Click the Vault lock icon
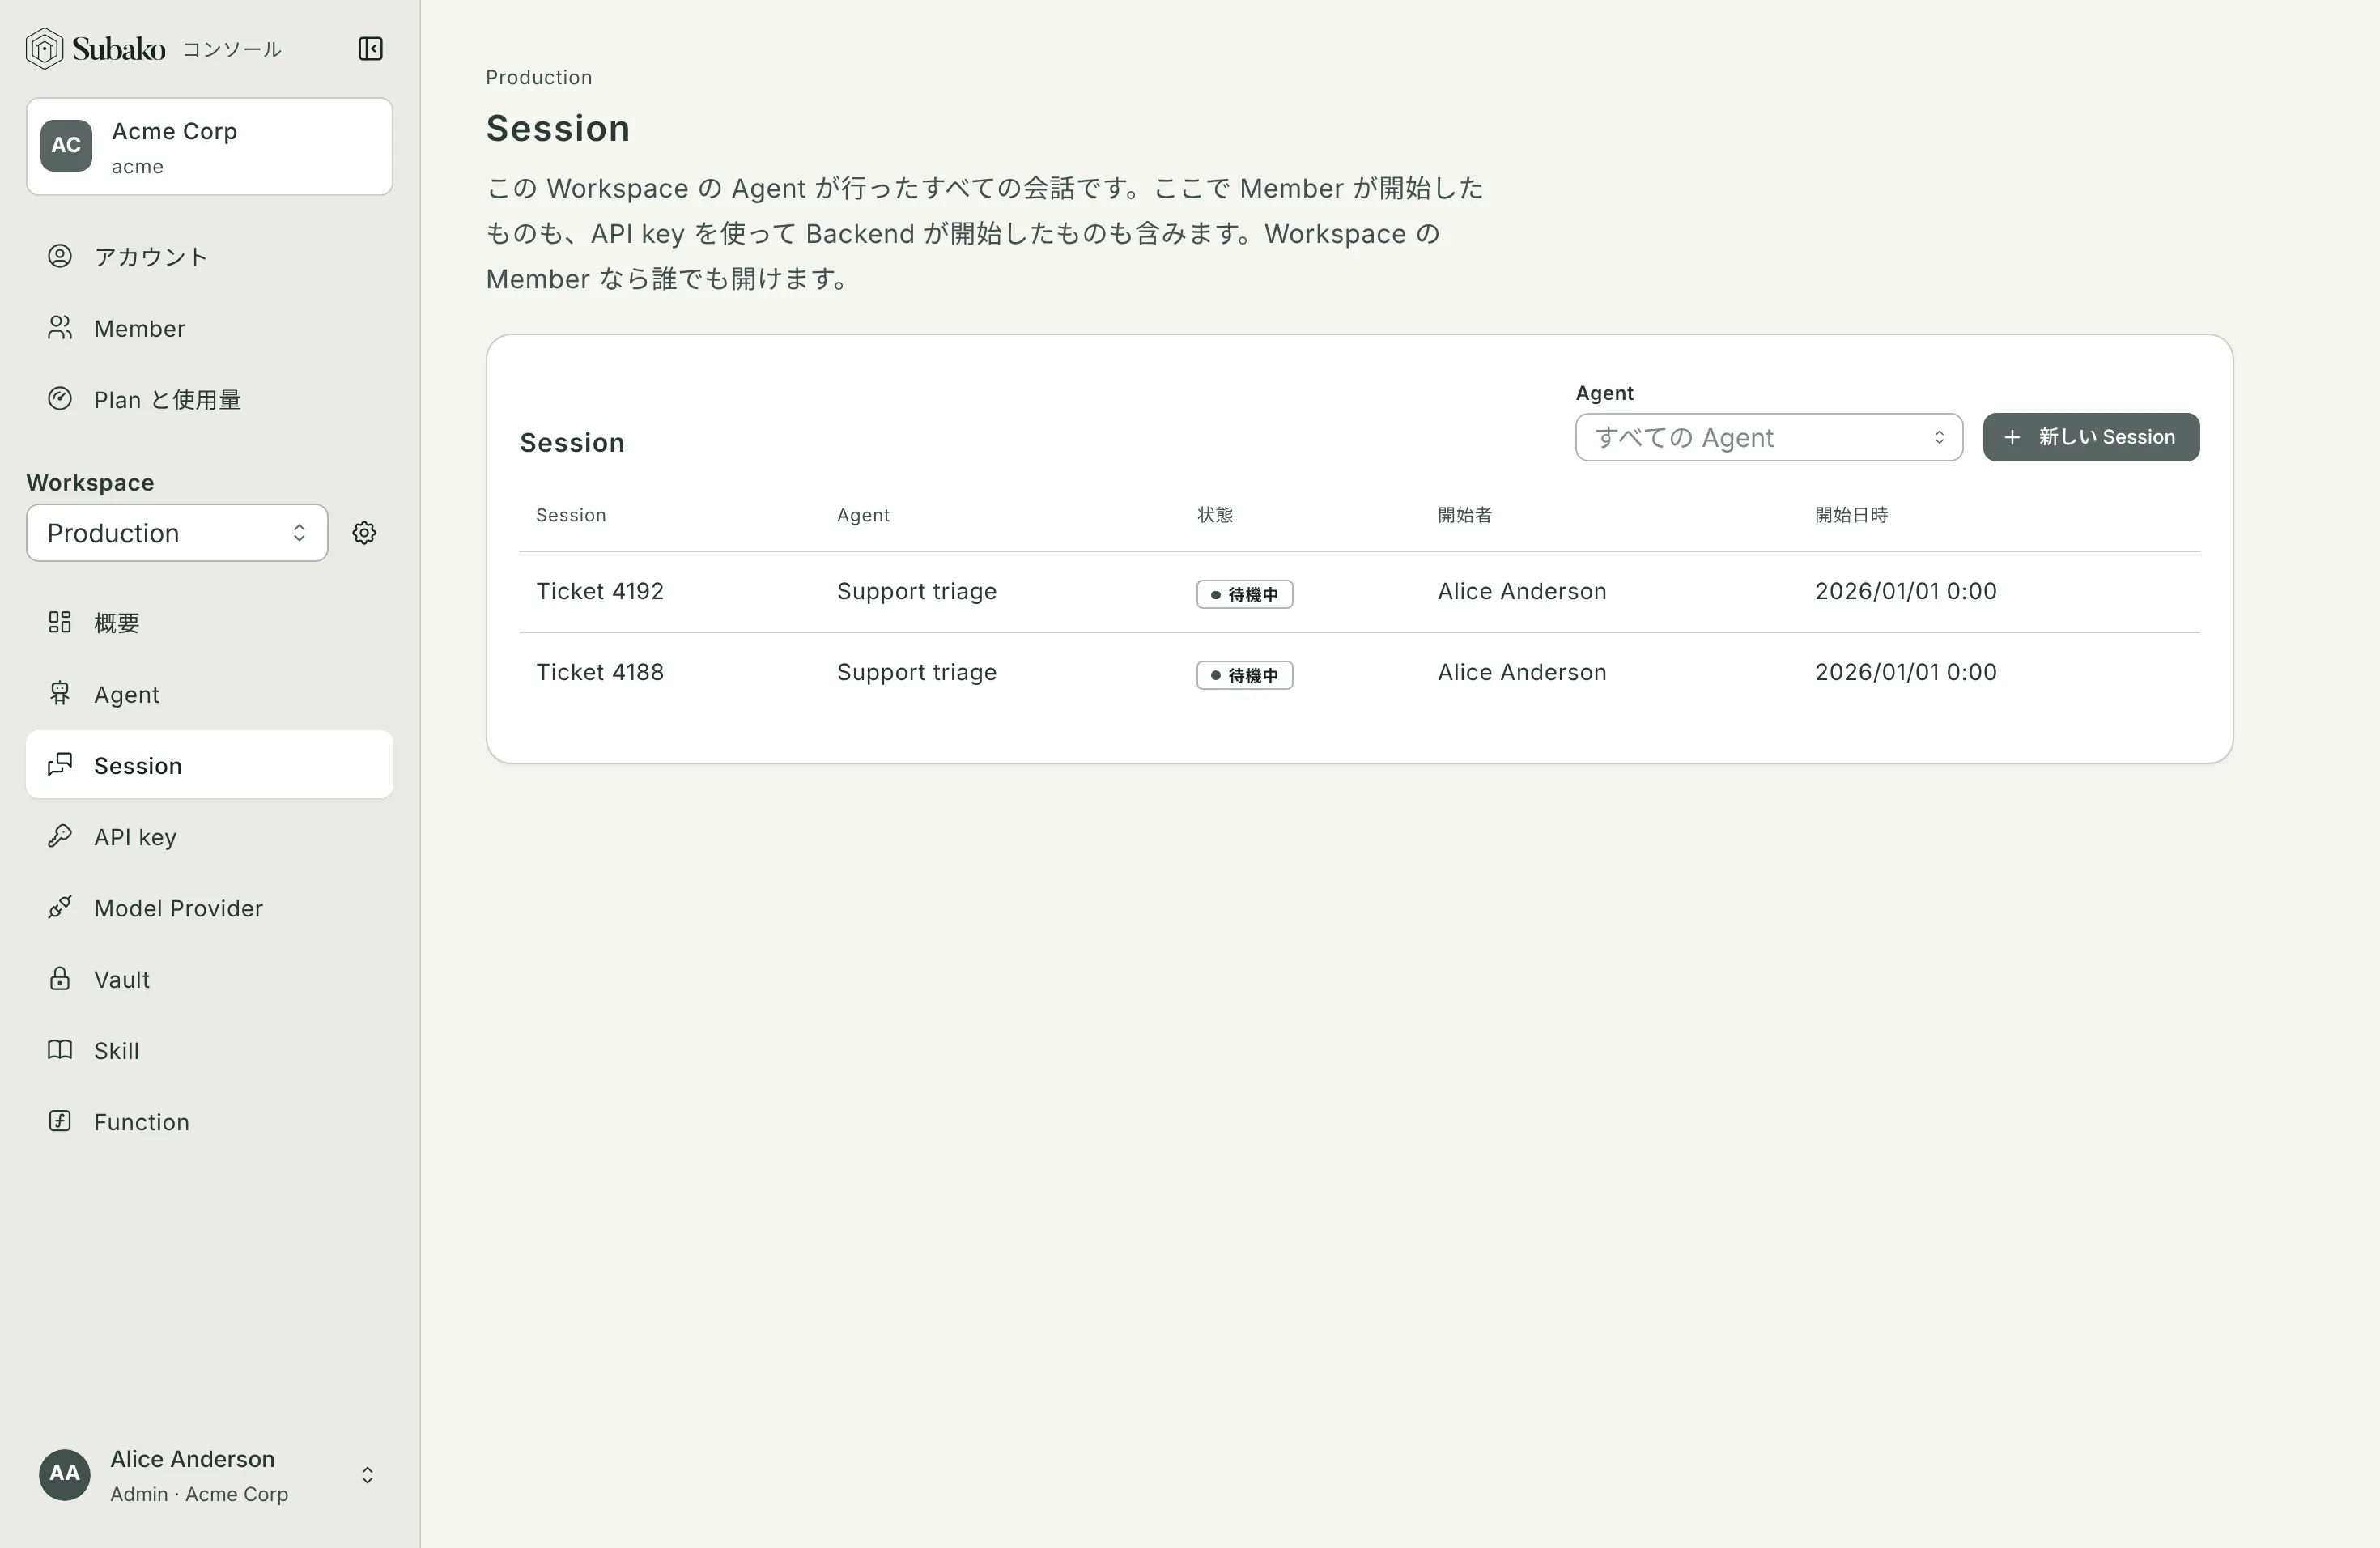Viewport: 2380px width, 1548px height. point(60,978)
